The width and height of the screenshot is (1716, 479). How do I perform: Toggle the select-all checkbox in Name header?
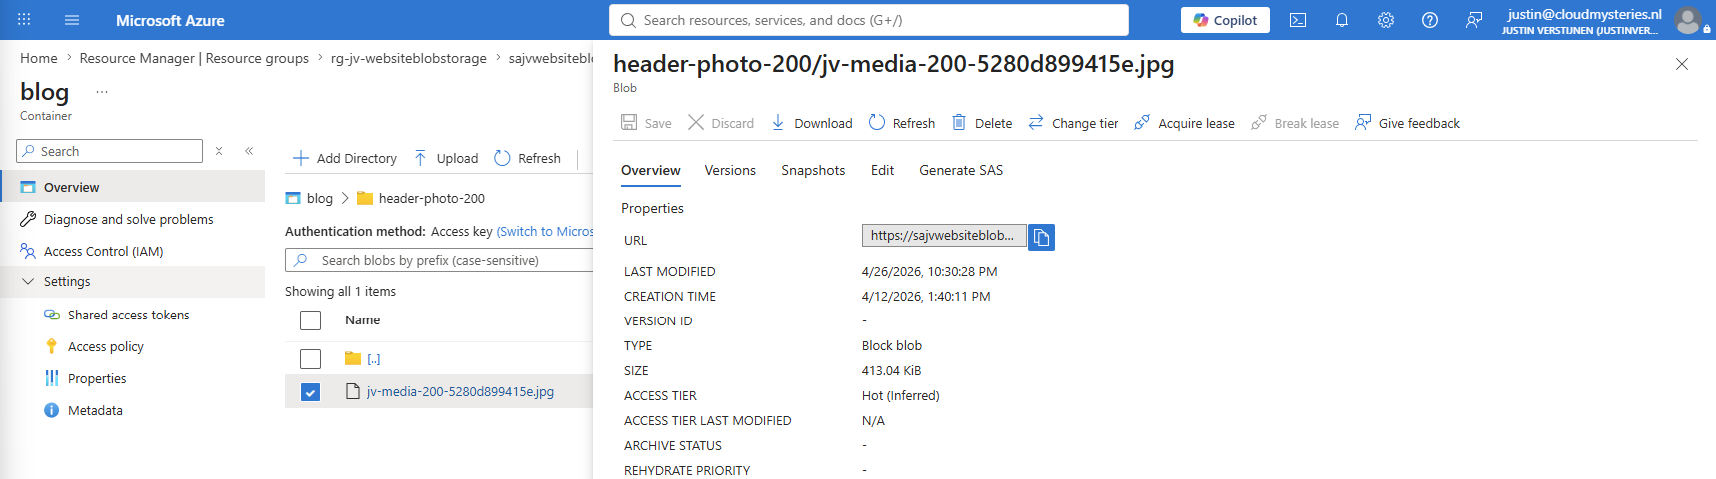(x=311, y=320)
